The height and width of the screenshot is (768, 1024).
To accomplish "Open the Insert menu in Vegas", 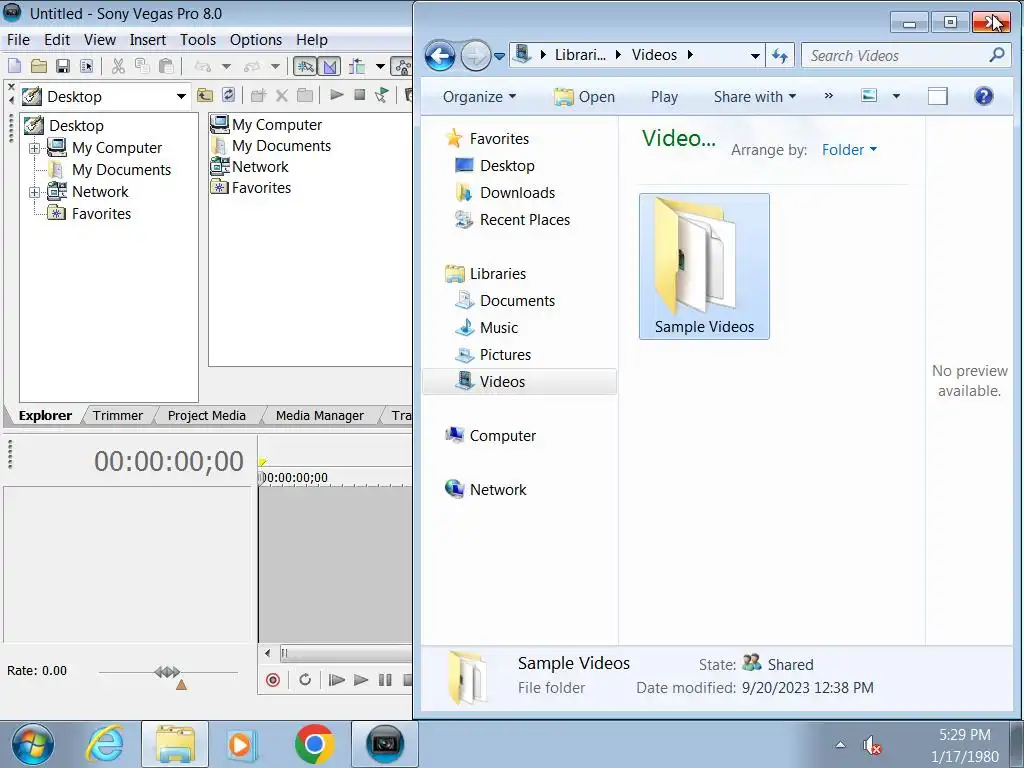I will point(148,40).
